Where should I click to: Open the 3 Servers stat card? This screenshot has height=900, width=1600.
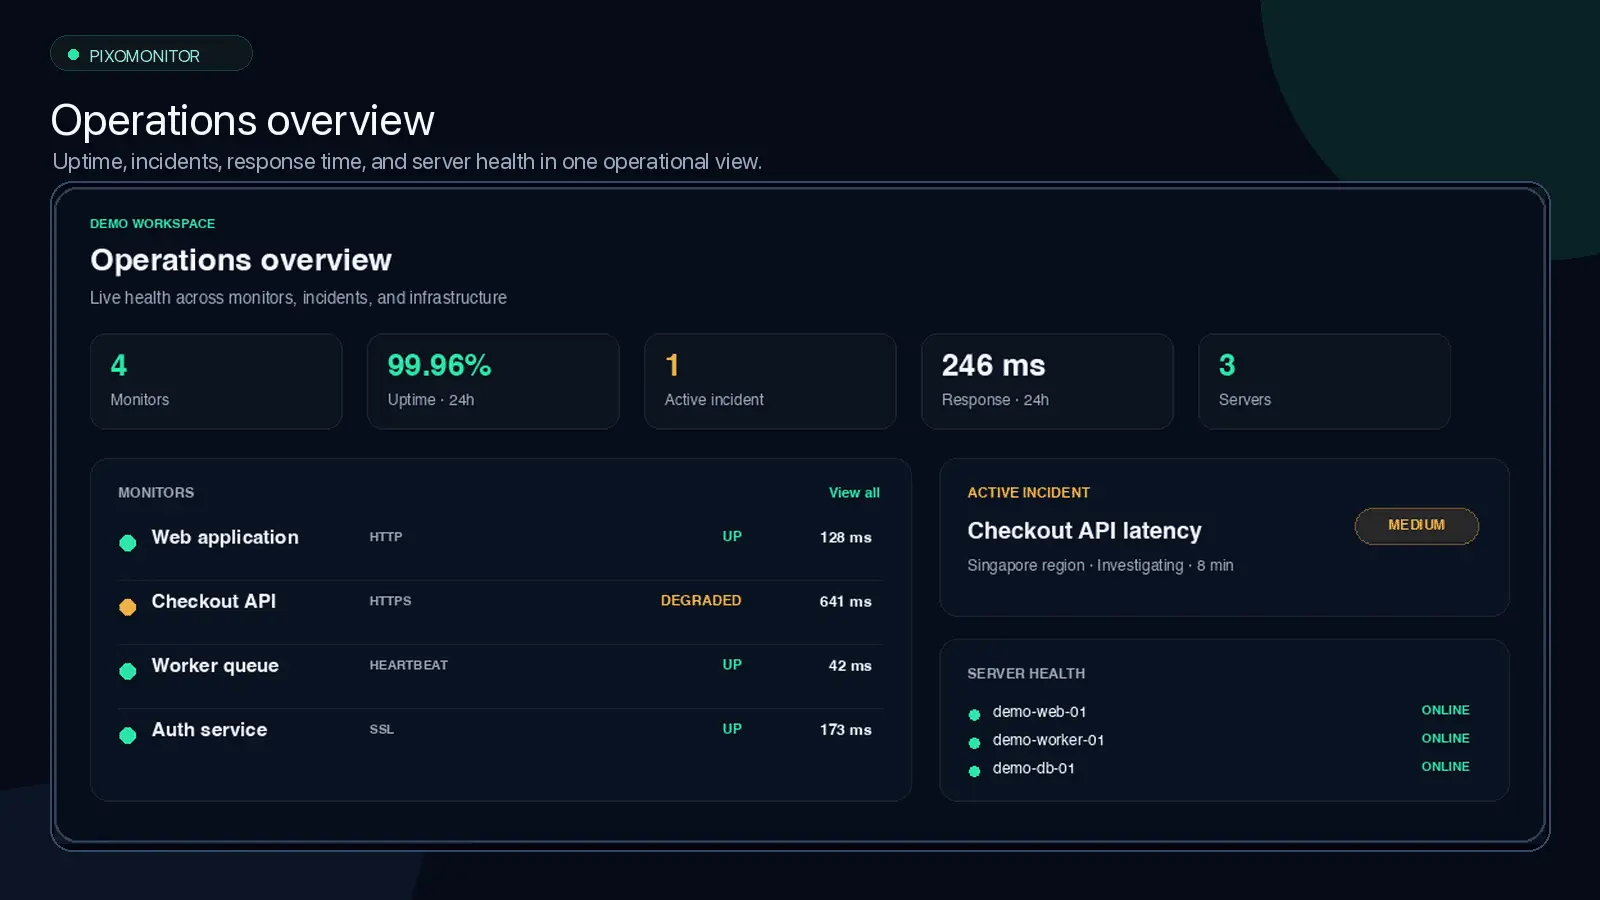click(1324, 382)
